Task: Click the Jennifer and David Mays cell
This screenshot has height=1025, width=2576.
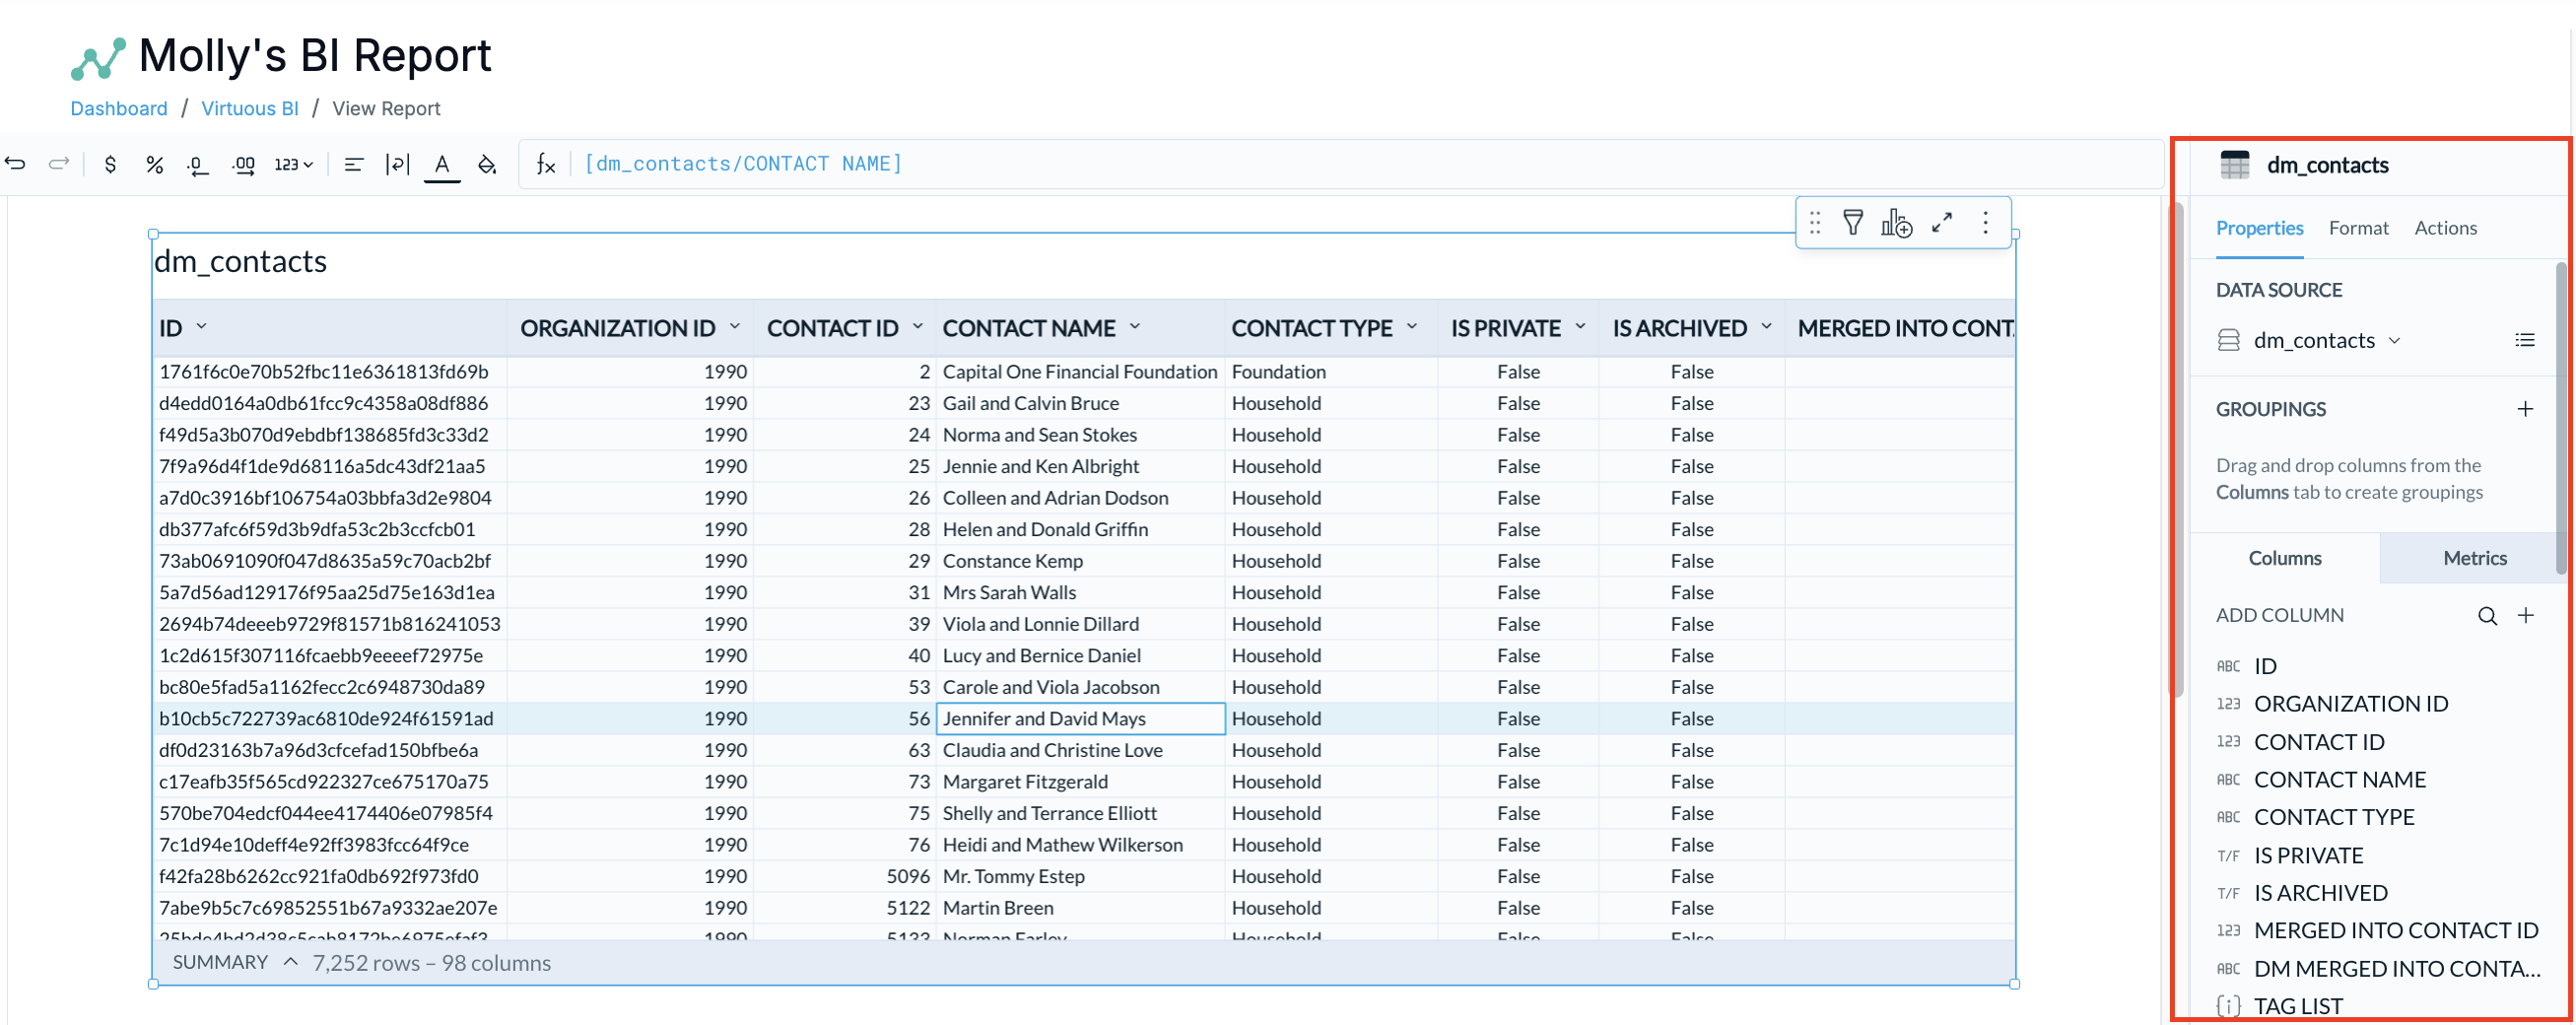Action: [1080, 719]
